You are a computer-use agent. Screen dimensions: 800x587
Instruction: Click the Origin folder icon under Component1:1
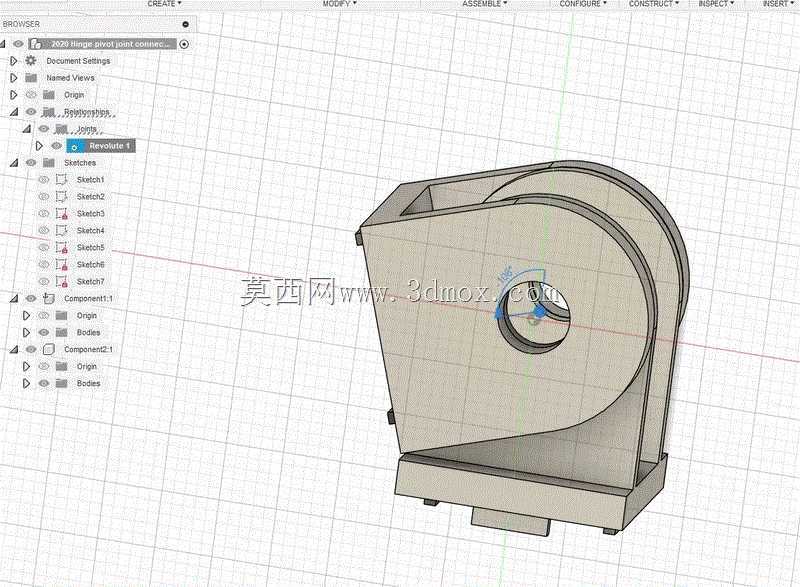point(61,316)
